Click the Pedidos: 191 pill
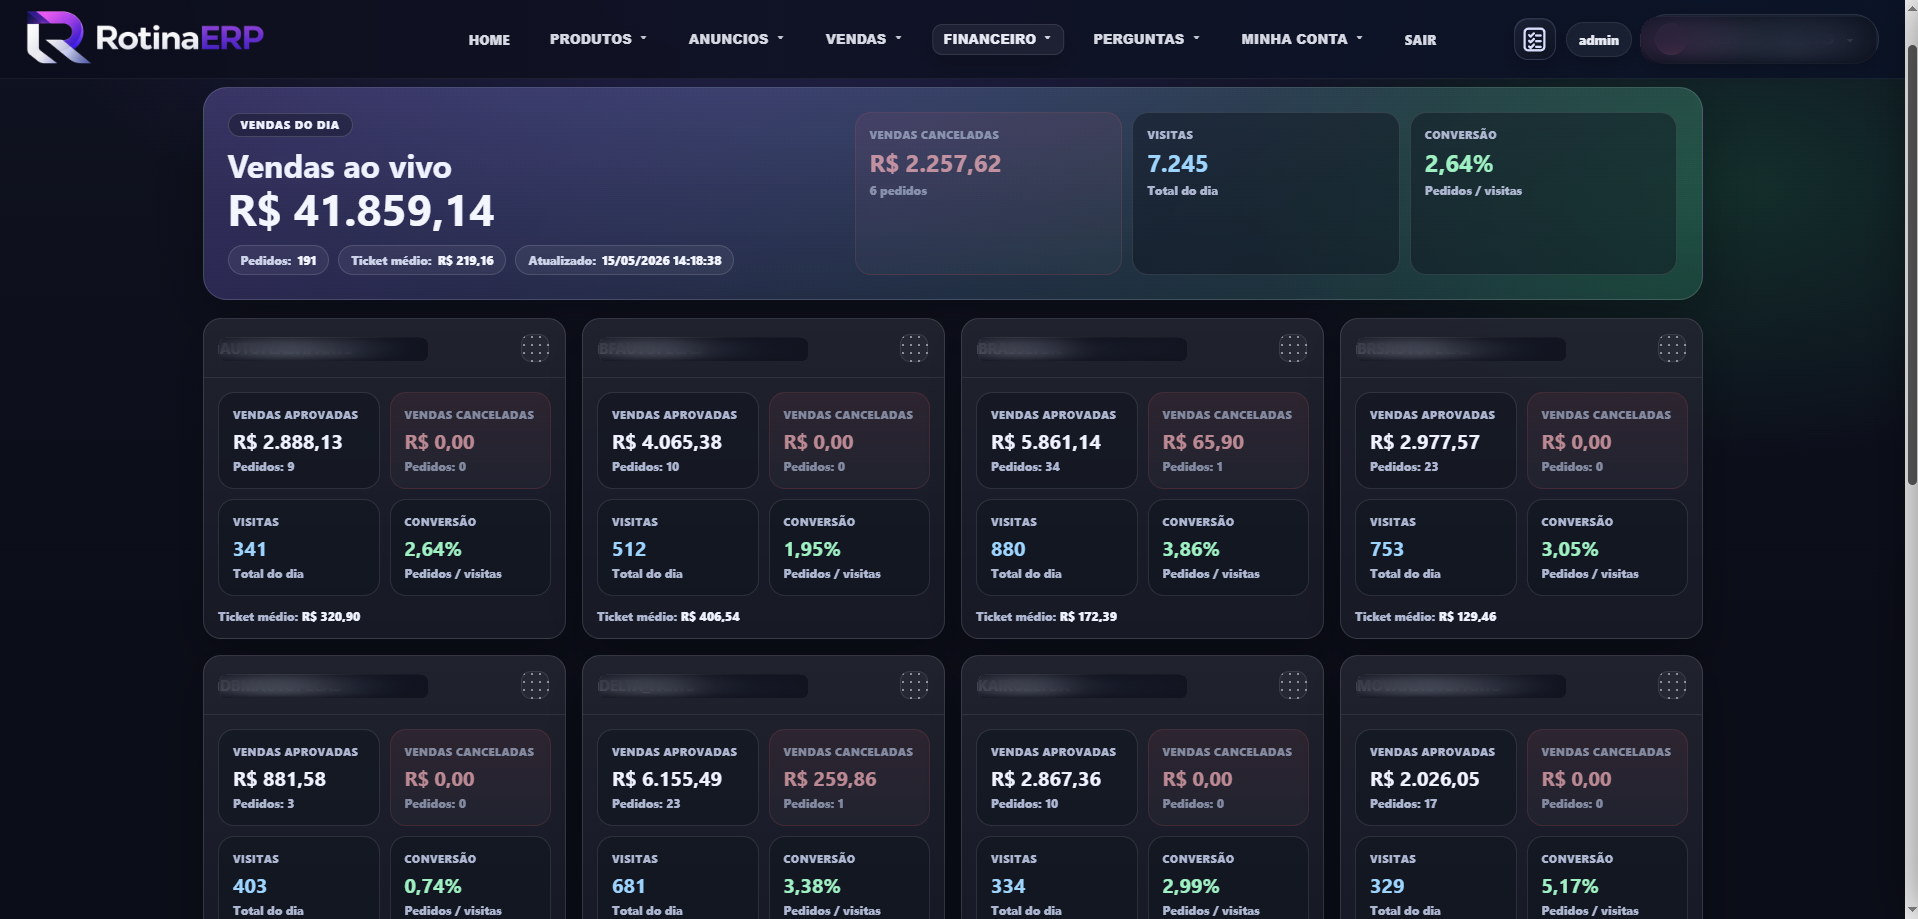Viewport: 1918px width, 919px height. click(x=278, y=260)
